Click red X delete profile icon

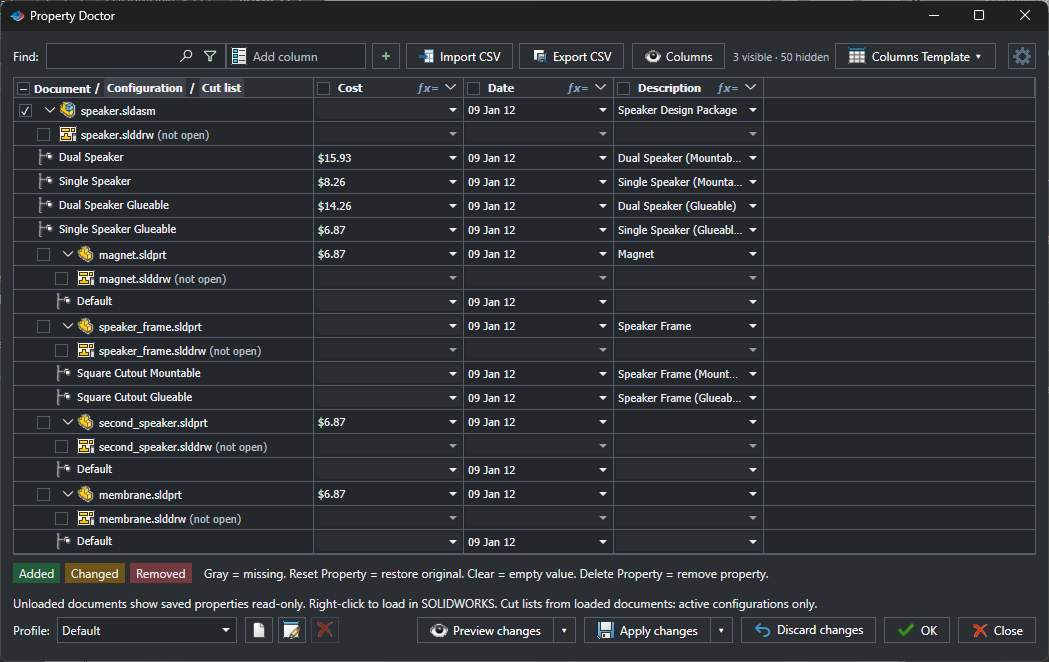pos(324,630)
